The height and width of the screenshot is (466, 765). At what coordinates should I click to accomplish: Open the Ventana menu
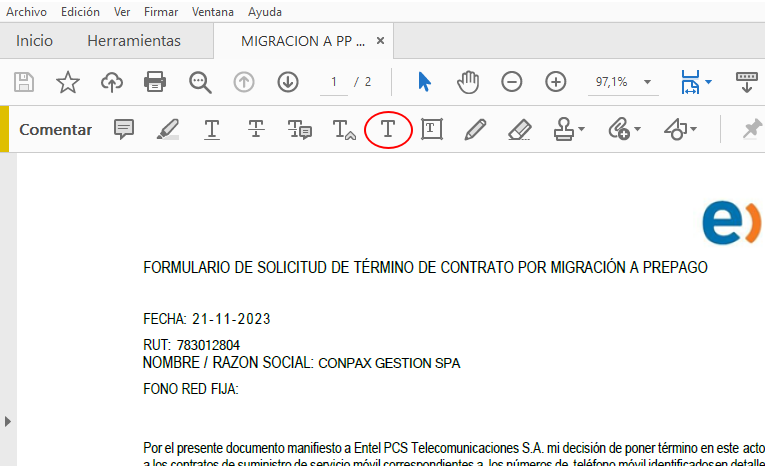213,12
